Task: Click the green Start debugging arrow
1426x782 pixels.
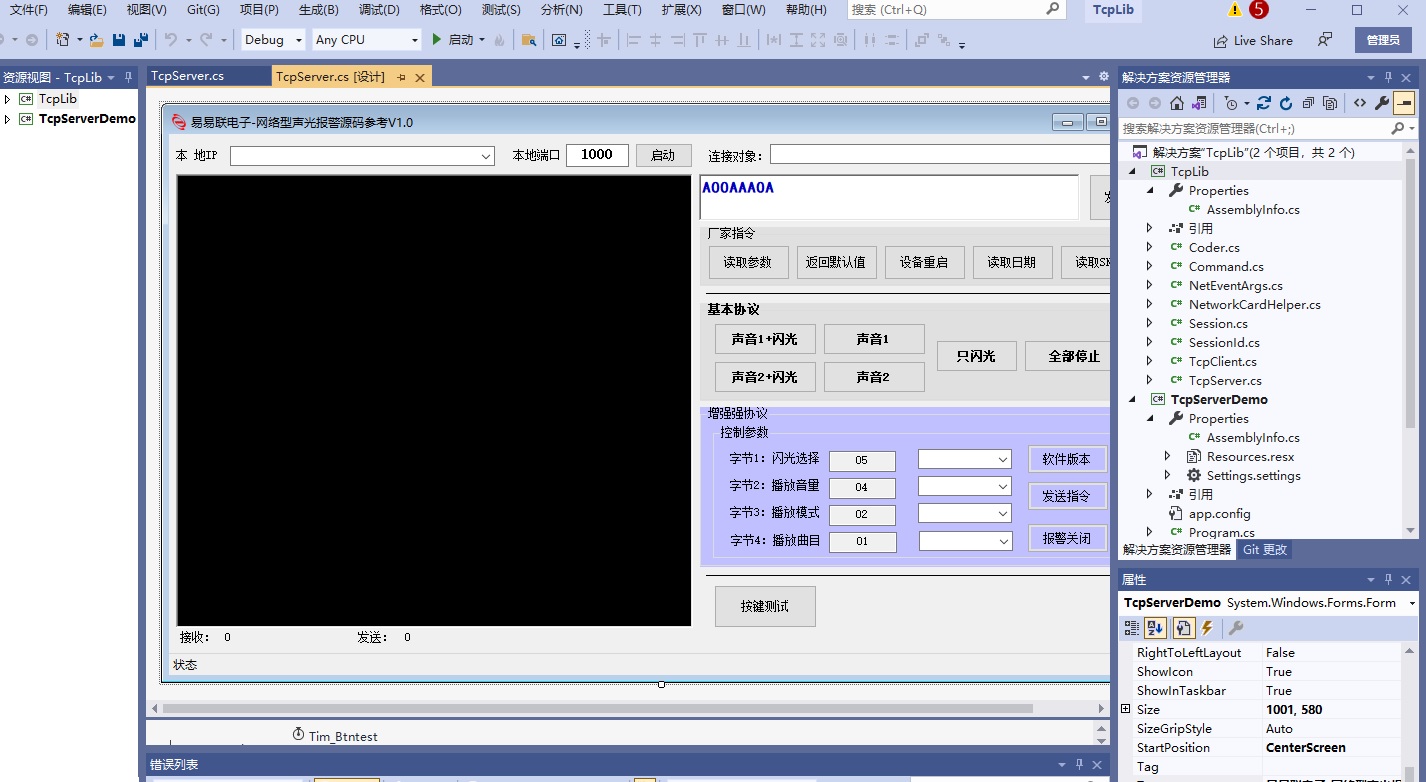Action: point(436,40)
